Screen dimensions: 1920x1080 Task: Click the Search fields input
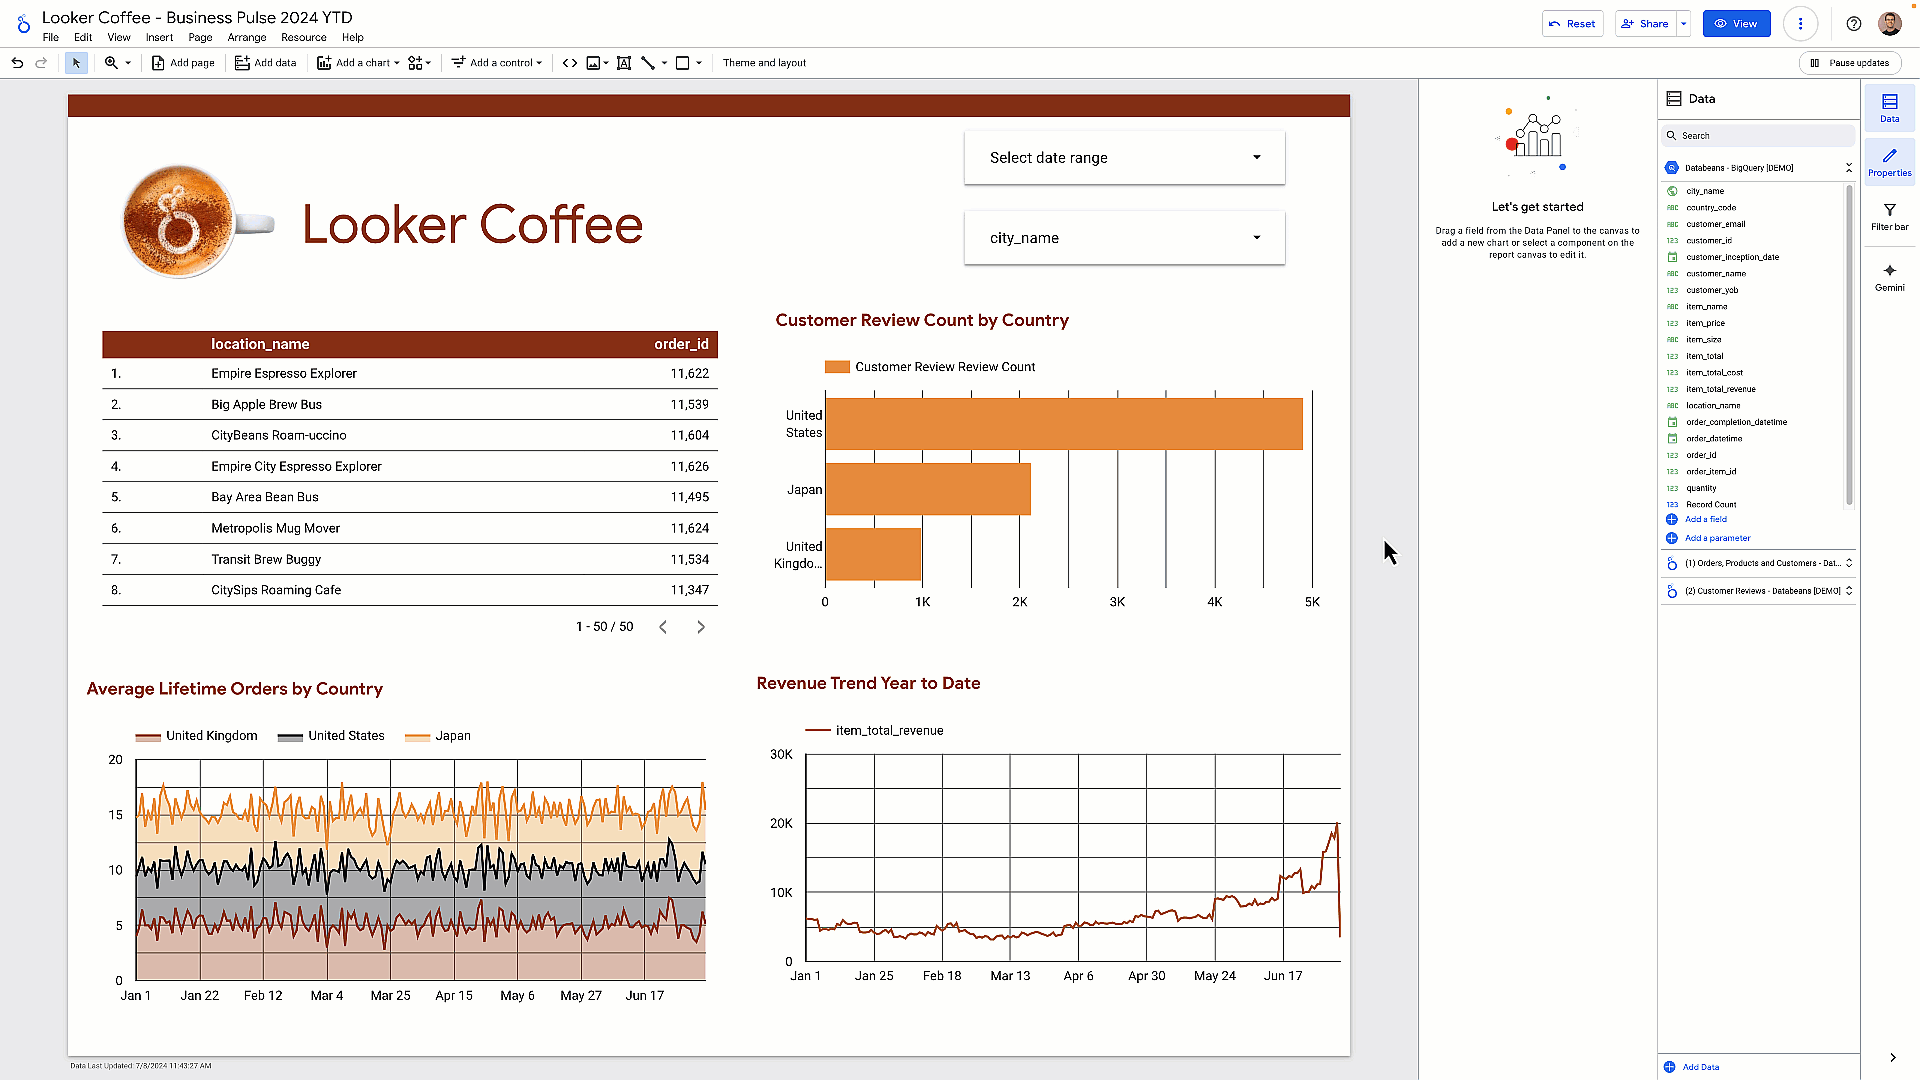coord(1759,136)
